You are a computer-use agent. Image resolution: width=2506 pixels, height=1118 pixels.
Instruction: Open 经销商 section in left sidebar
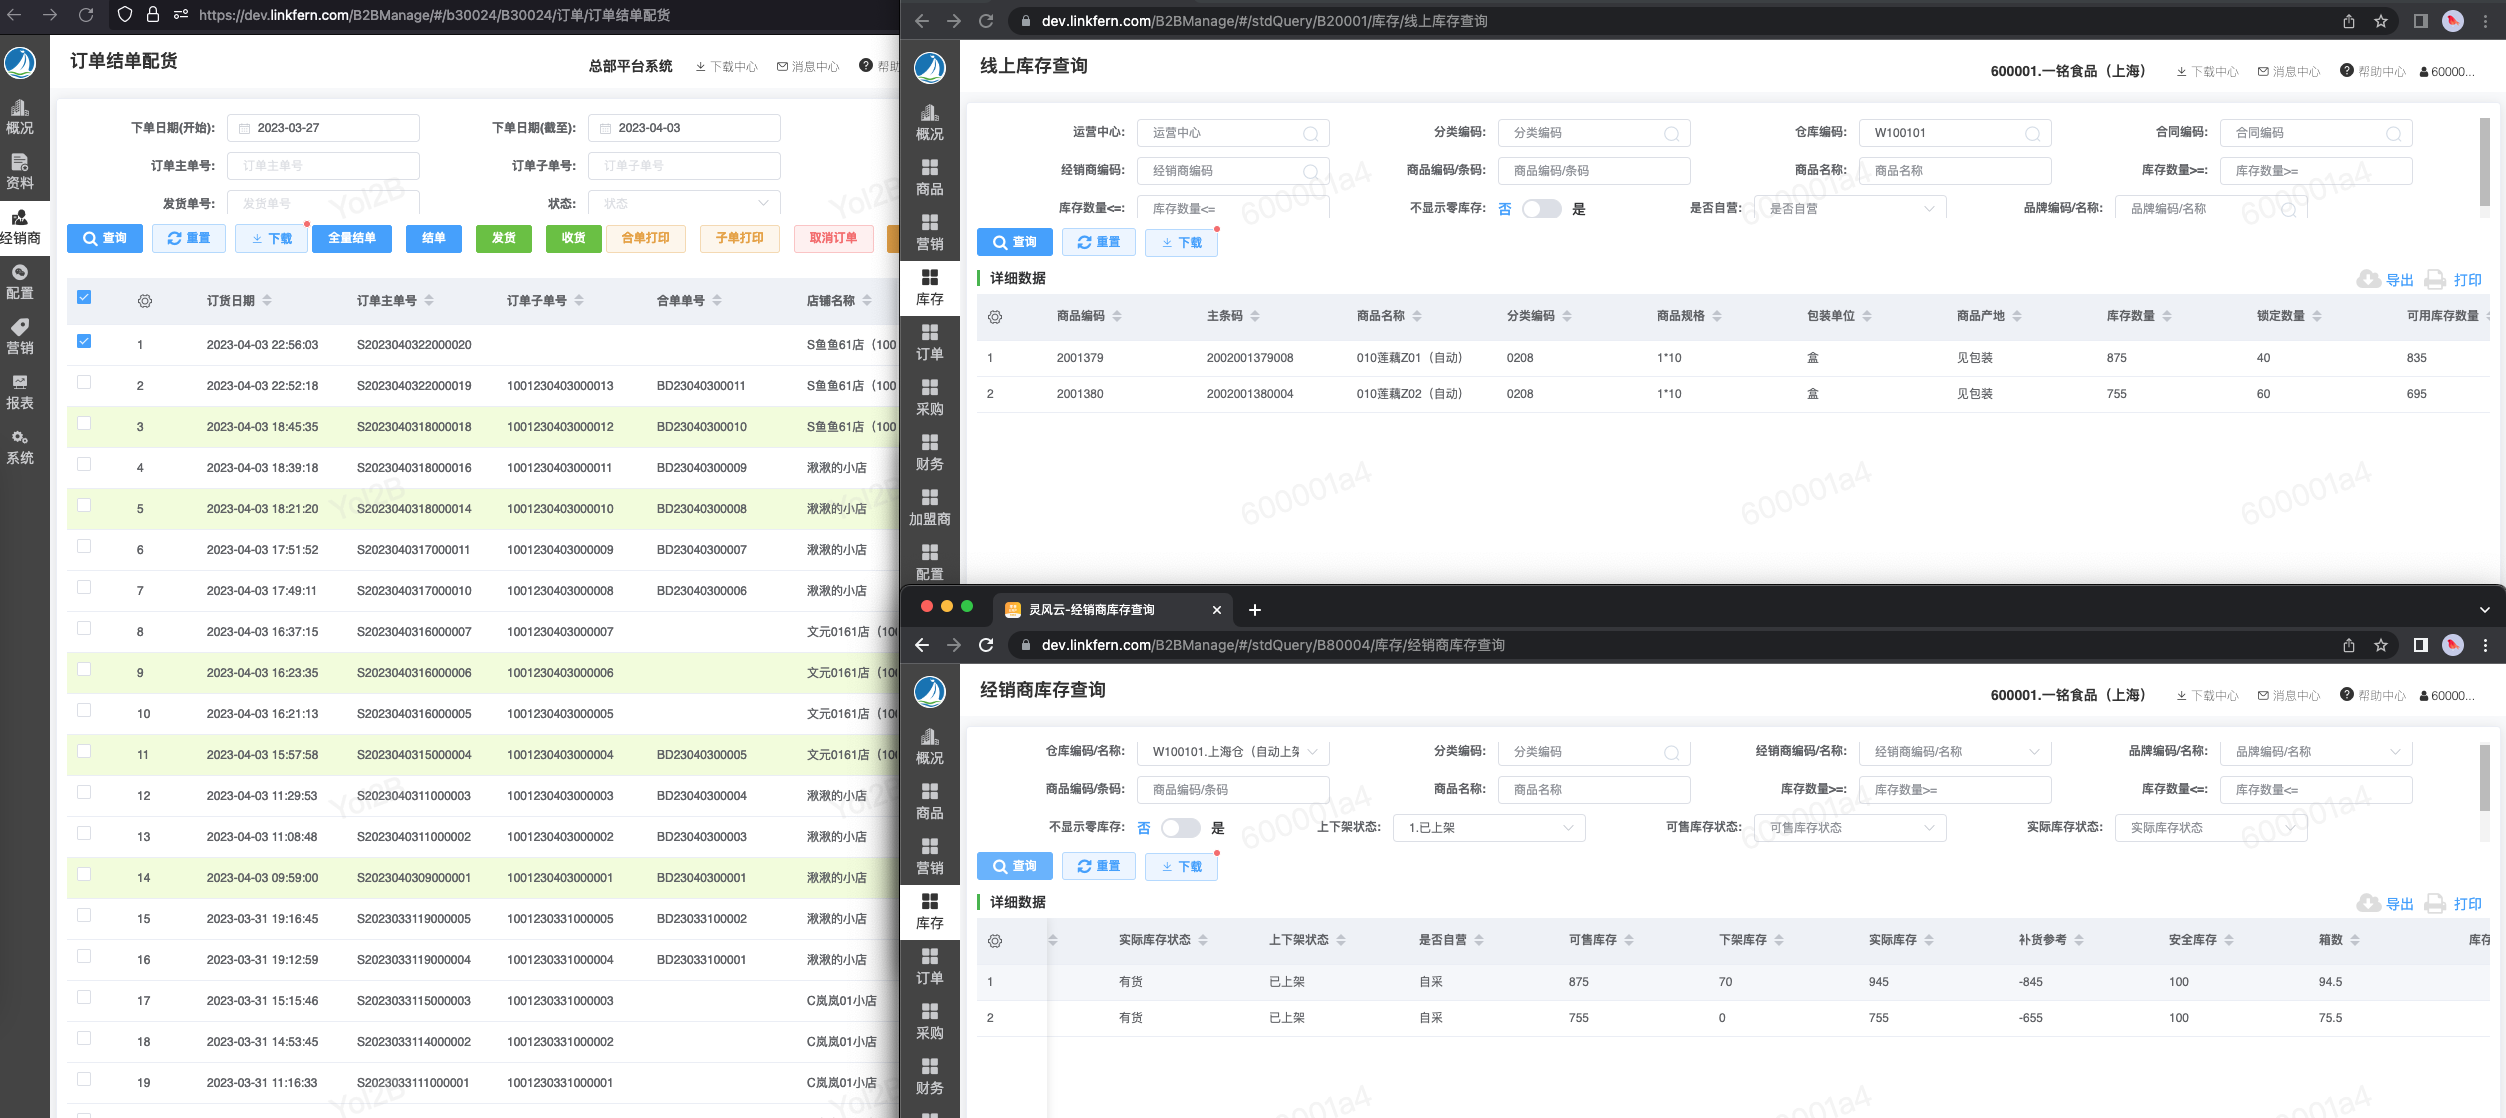pyautogui.click(x=20, y=227)
